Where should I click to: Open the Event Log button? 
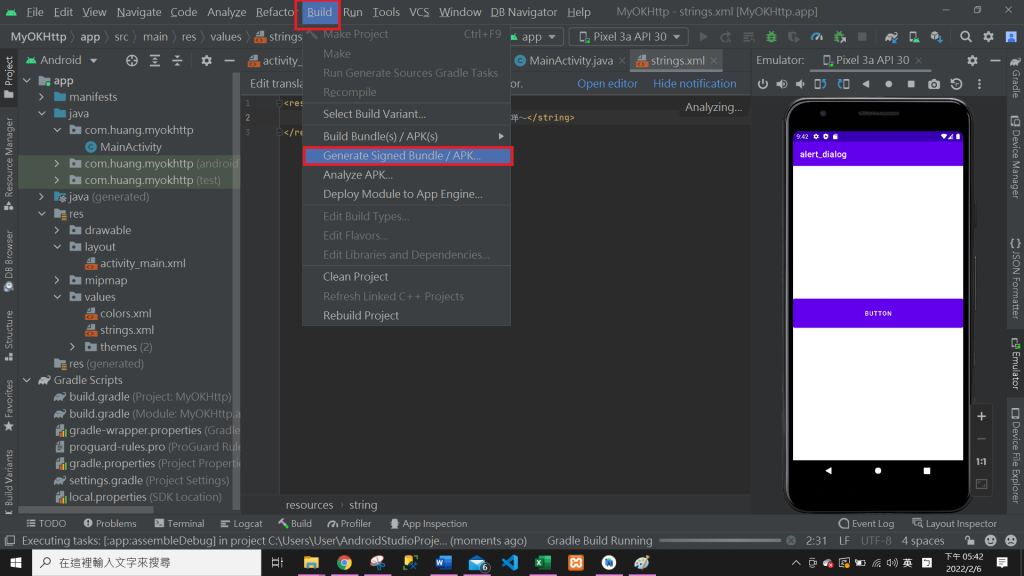(866, 523)
